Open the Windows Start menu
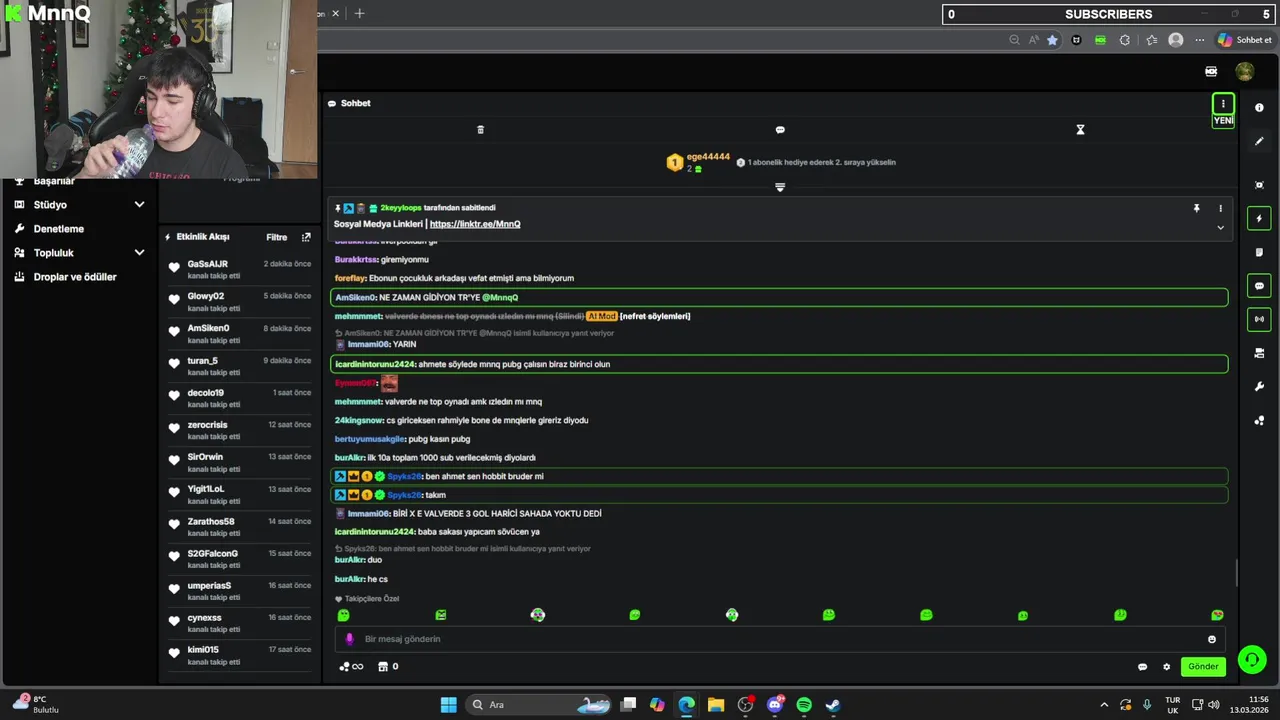Viewport: 1280px width, 720px height. [x=449, y=705]
